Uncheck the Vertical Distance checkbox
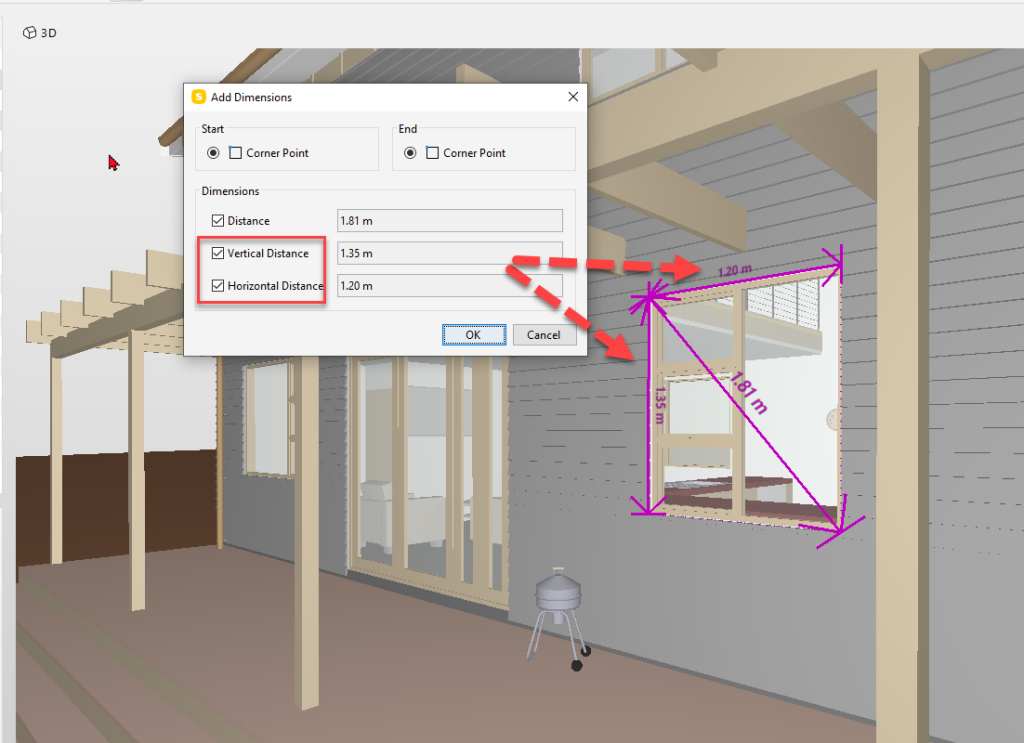This screenshot has width=1024, height=743. (x=218, y=253)
